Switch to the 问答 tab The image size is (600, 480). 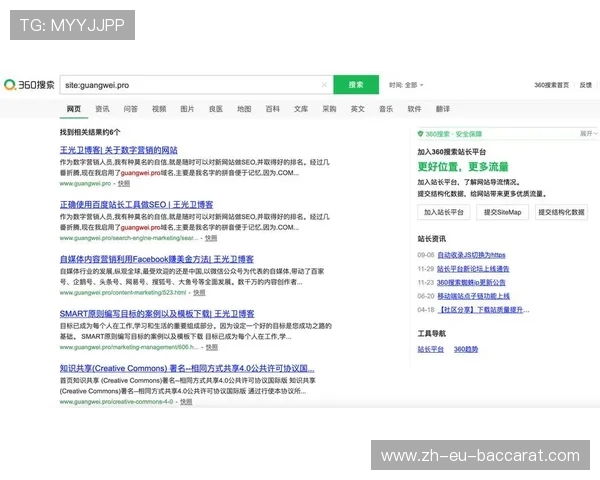(x=130, y=109)
